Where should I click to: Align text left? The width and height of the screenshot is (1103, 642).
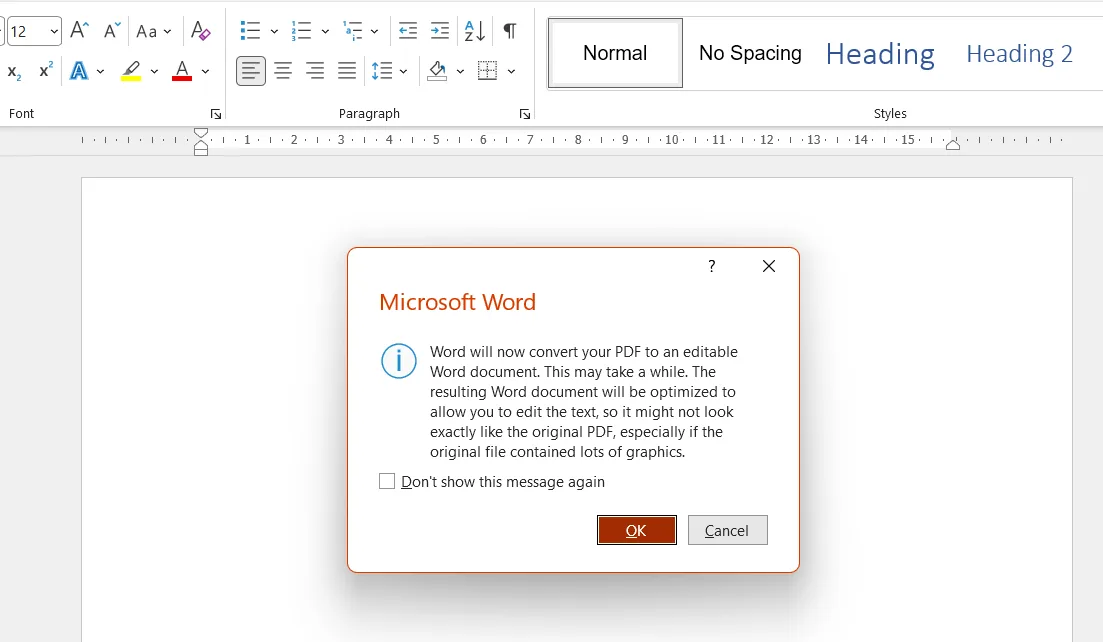click(x=250, y=71)
